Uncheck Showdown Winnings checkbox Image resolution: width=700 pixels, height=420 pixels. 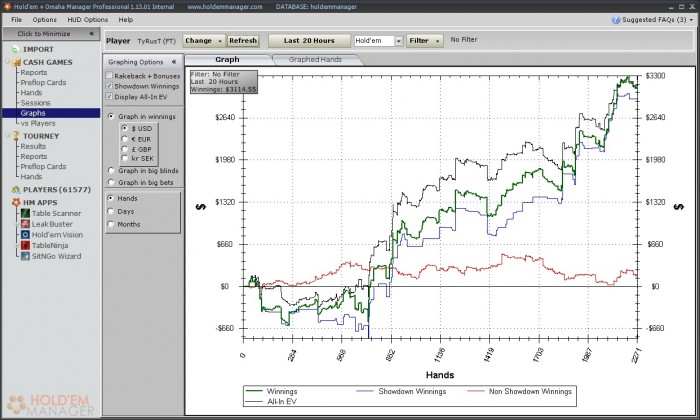(109, 86)
